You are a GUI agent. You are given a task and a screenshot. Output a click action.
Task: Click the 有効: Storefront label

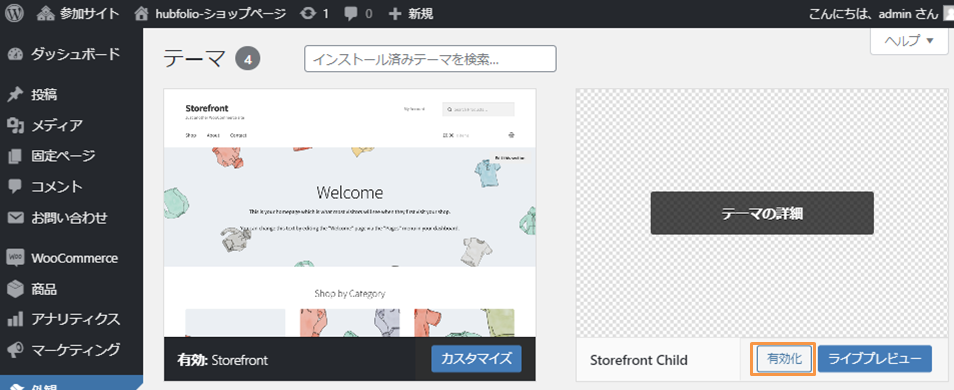[222, 360]
